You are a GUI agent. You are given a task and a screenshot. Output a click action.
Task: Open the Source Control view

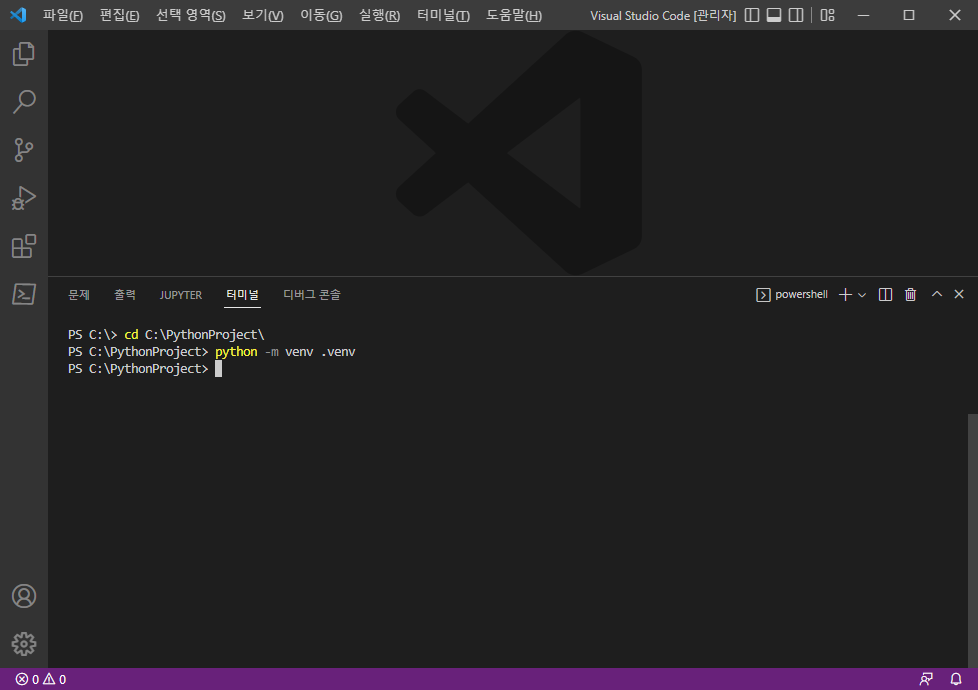point(24,150)
